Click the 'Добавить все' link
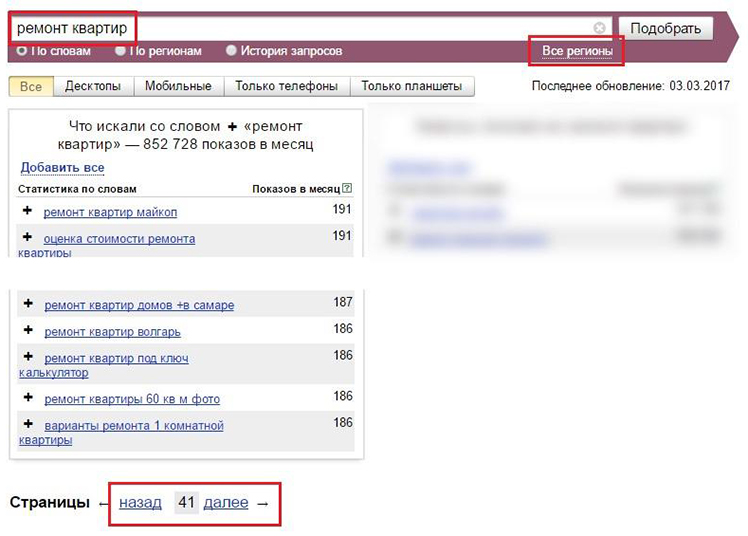 click(62, 167)
